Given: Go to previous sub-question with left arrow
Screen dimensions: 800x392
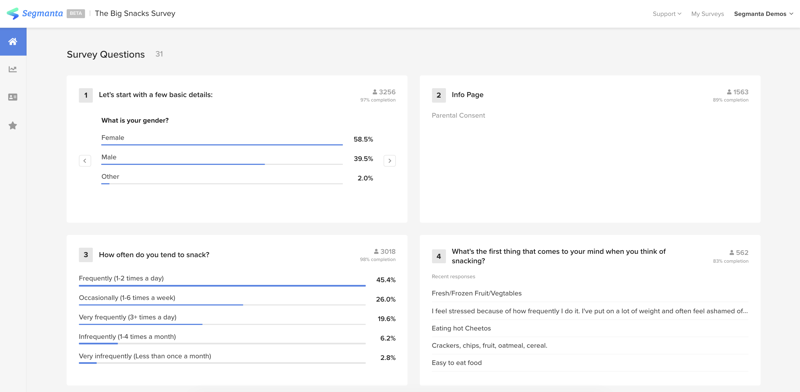Looking at the screenshot, I should (x=85, y=161).
